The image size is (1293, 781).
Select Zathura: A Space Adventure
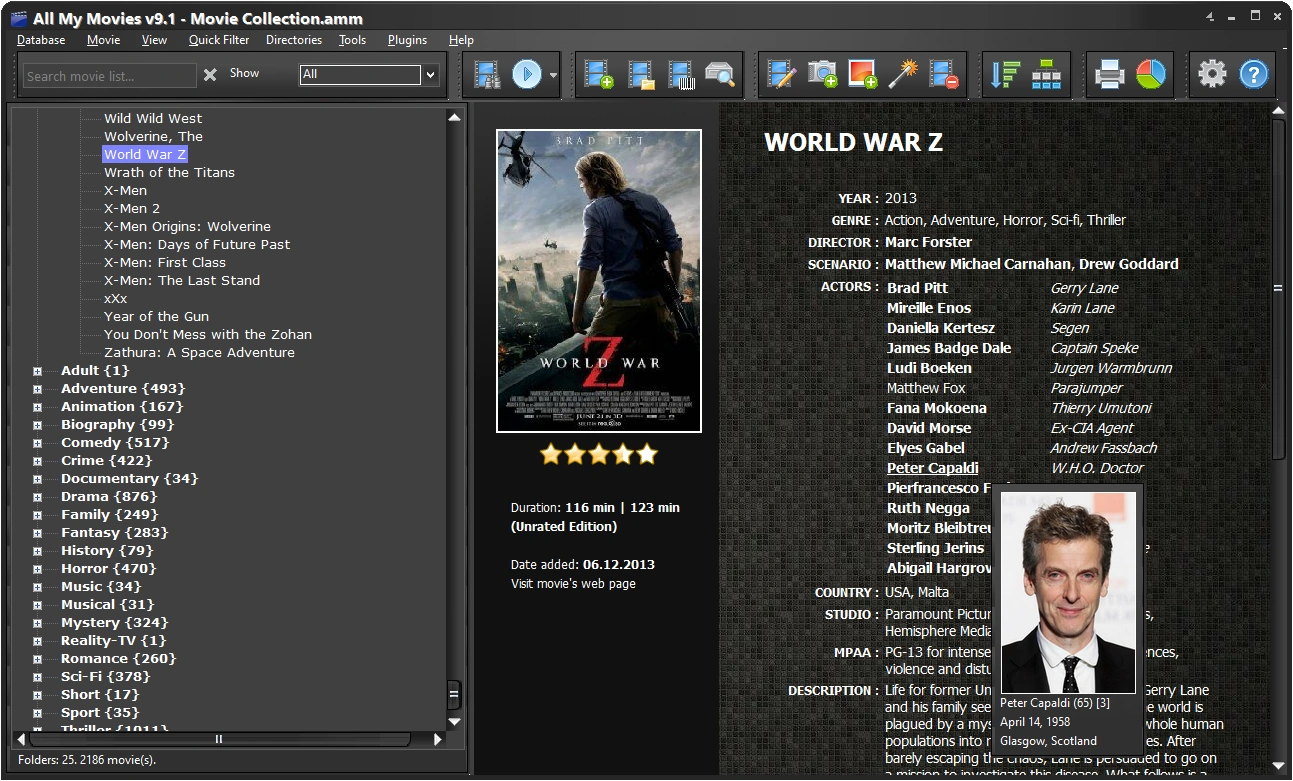(x=199, y=352)
